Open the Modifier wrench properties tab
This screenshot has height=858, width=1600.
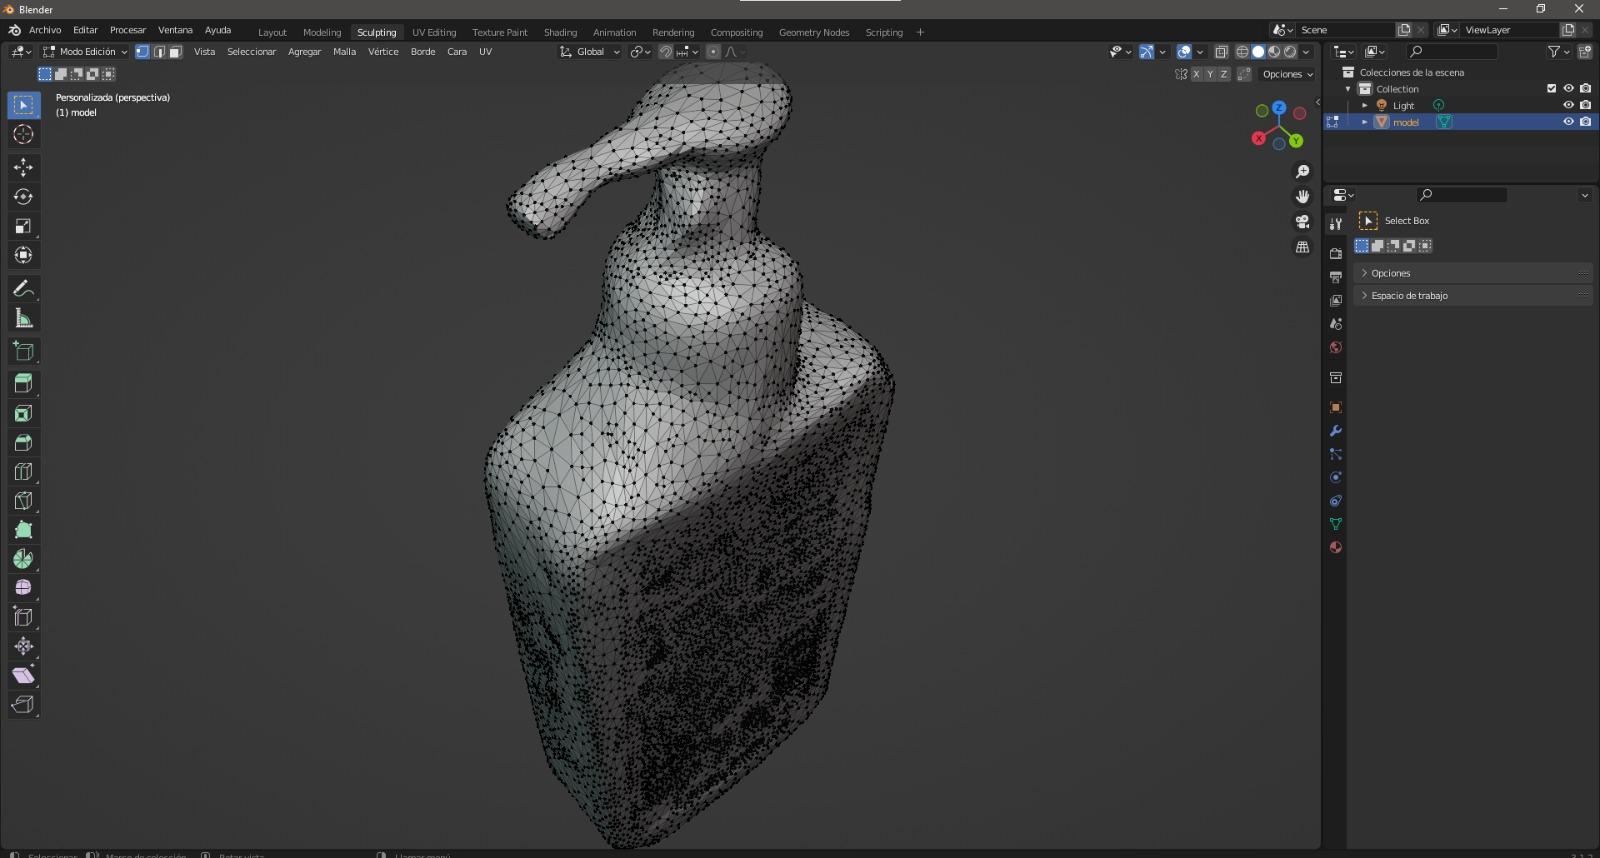[x=1335, y=431]
